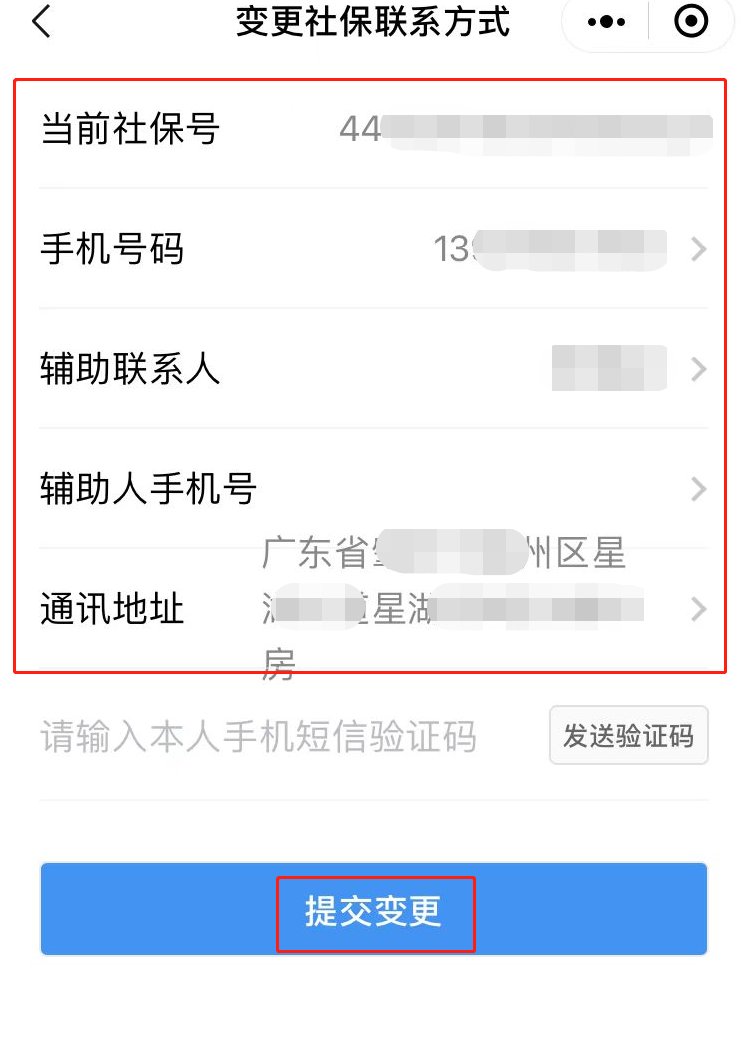Tap the 变更社保联系方式 page title

373,21
